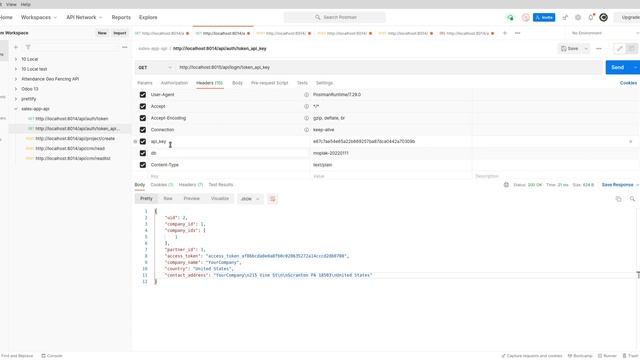Open notifications bell icon
This screenshot has width=640, height=360.
pos(591,18)
